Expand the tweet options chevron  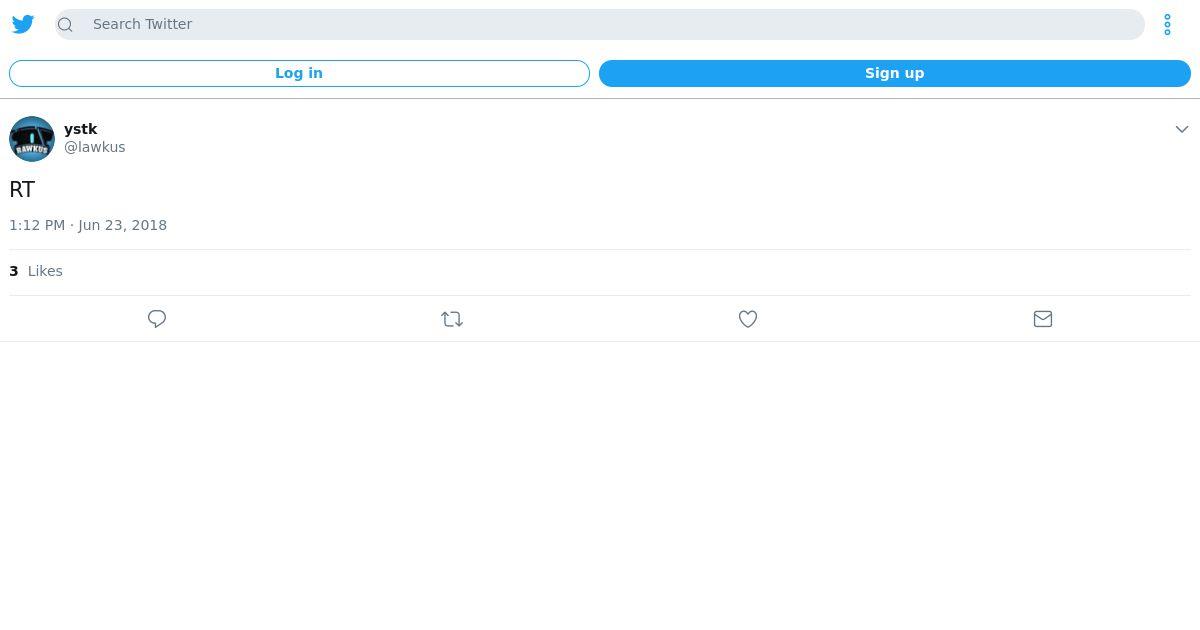pyautogui.click(x=1181, y=129)
